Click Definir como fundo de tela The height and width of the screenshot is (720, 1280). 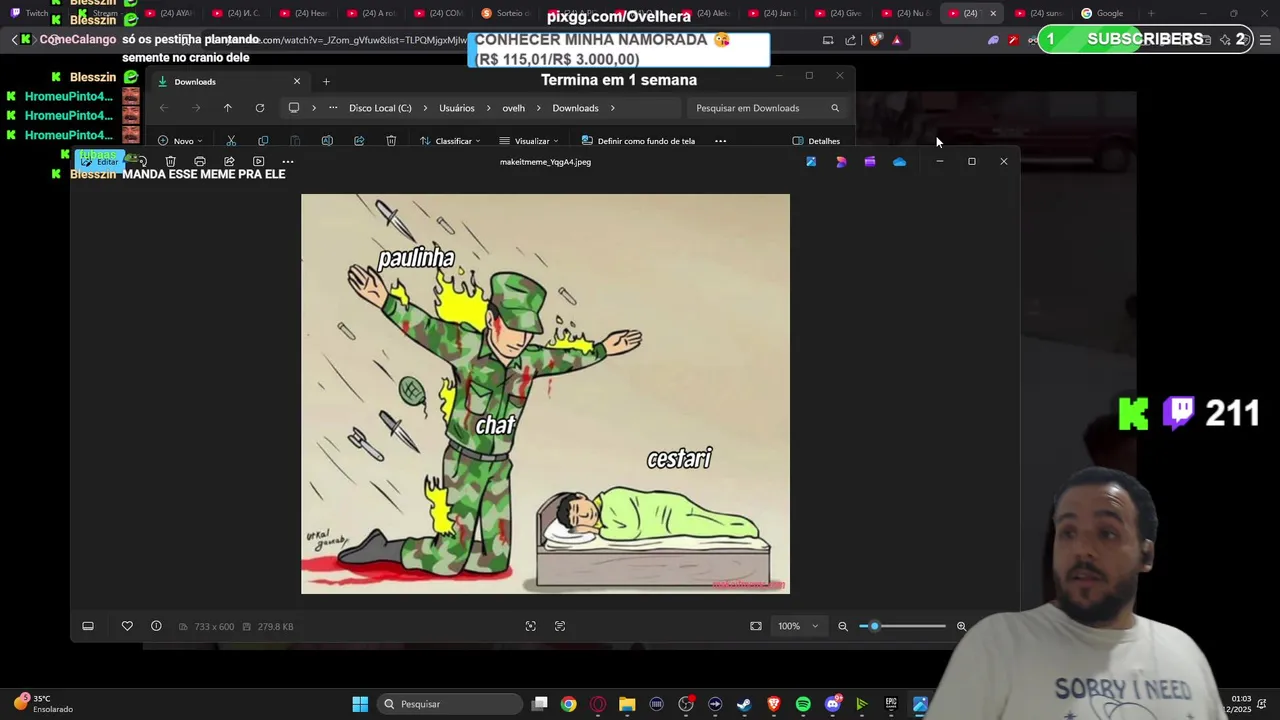(x=638, y=141)
